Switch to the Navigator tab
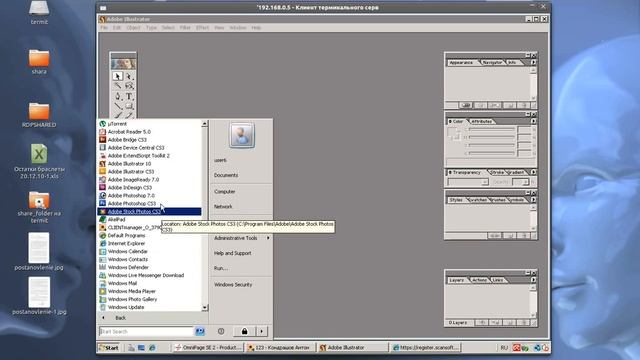The width and height of the screenshot is (640, 360). click(492, 62)
